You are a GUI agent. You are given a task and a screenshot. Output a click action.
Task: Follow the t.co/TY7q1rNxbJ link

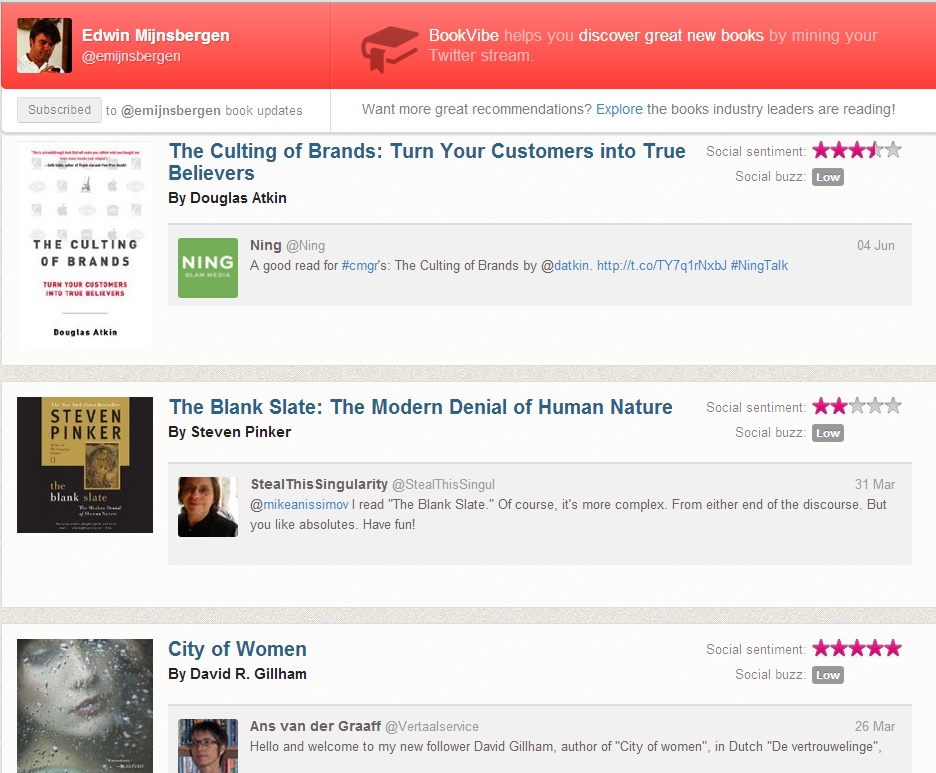pos(661,266)
